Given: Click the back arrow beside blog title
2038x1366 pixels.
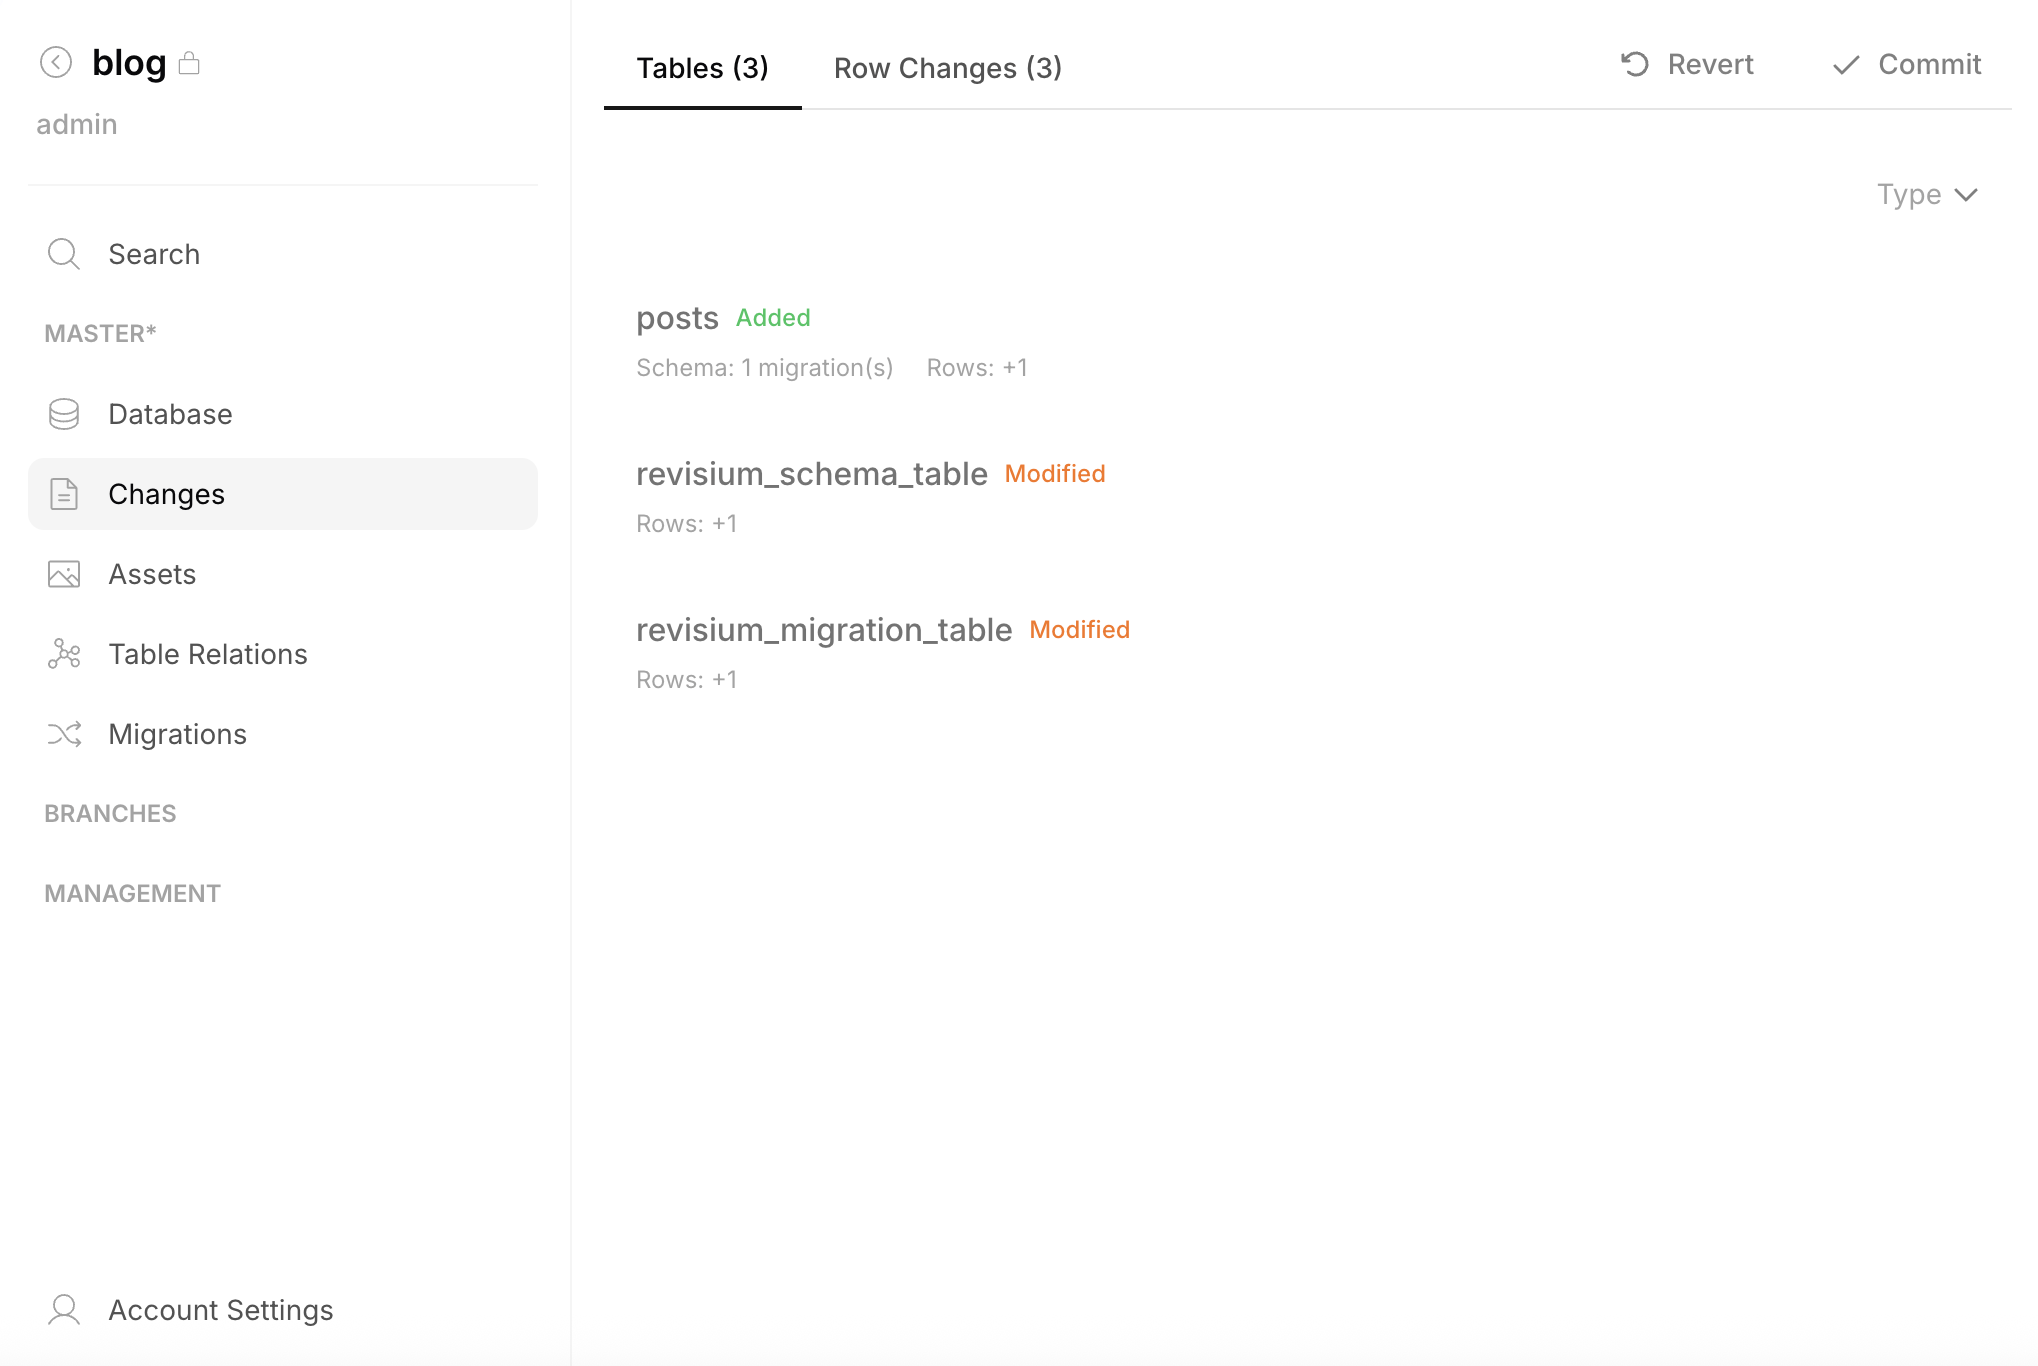Looking at the screenshot, I should click(56, 62).
